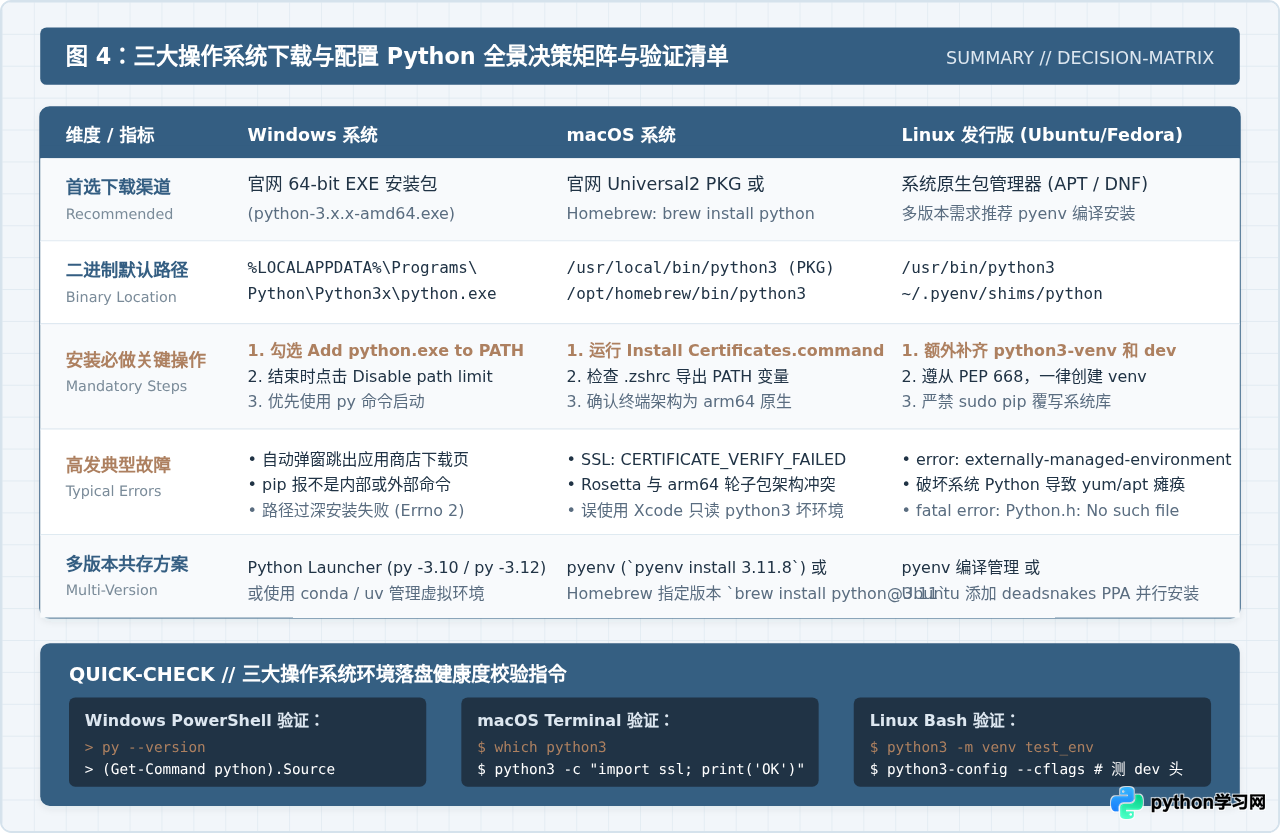Click "官网 64-bit EXE 安装包" cell text

tap(343, 184)
